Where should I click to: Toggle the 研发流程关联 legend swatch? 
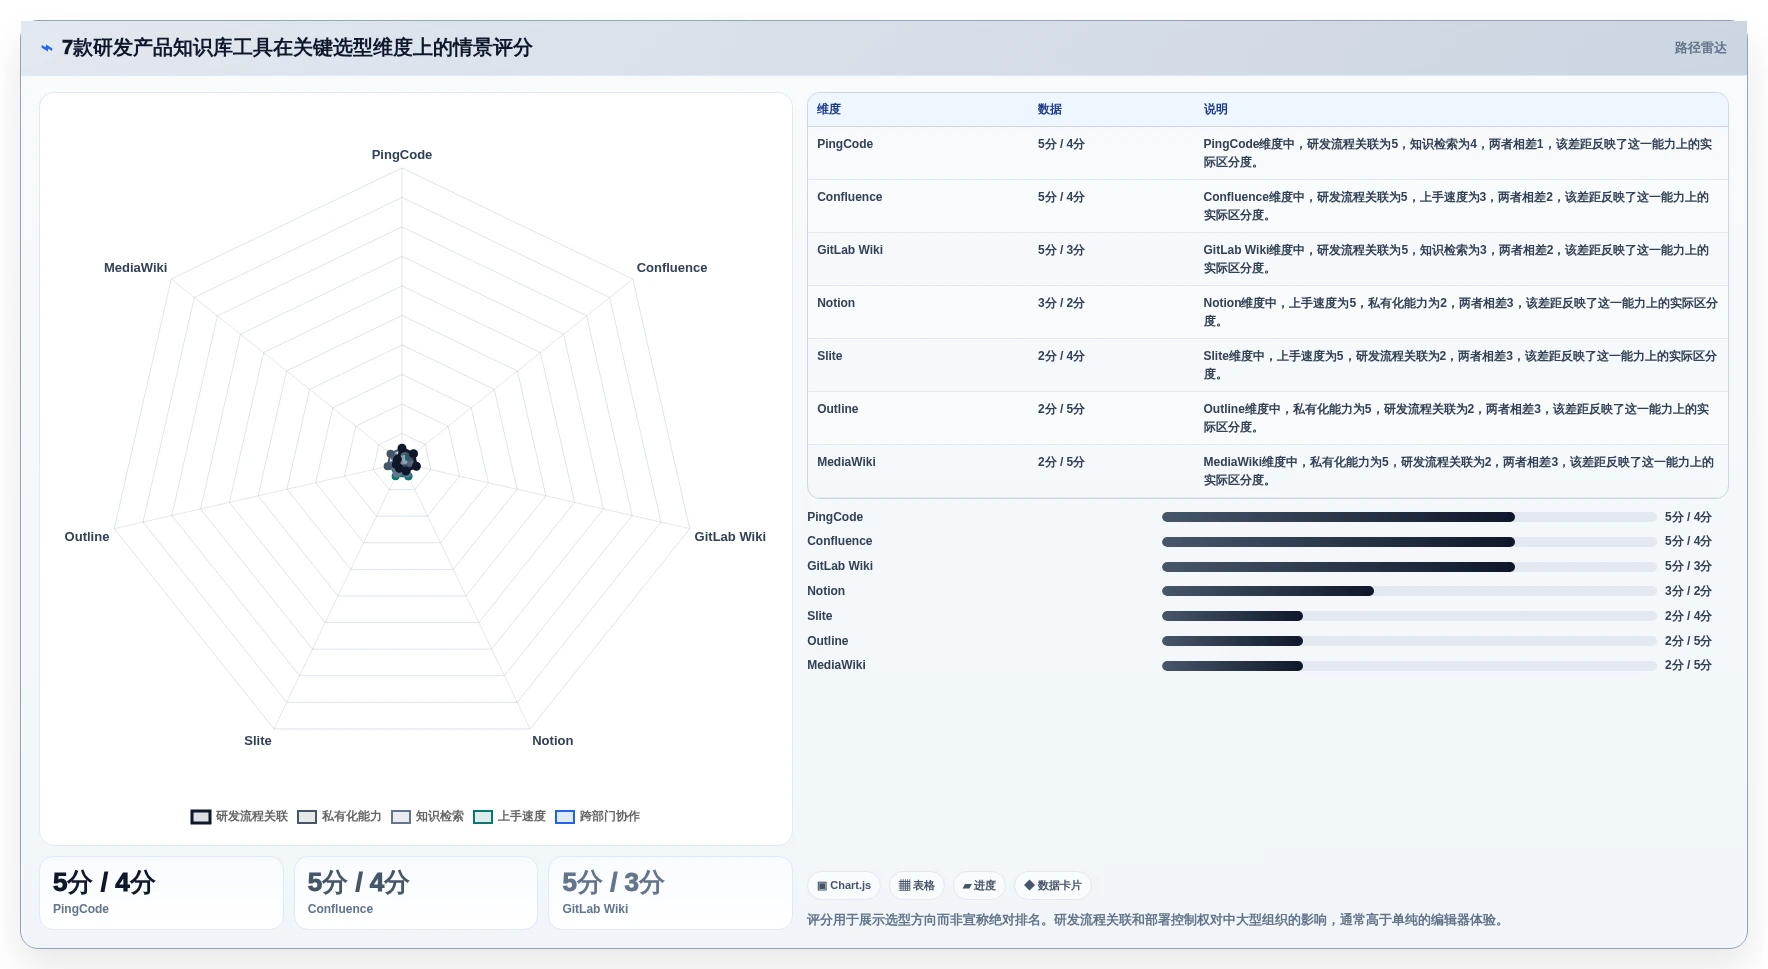(201, 817)
